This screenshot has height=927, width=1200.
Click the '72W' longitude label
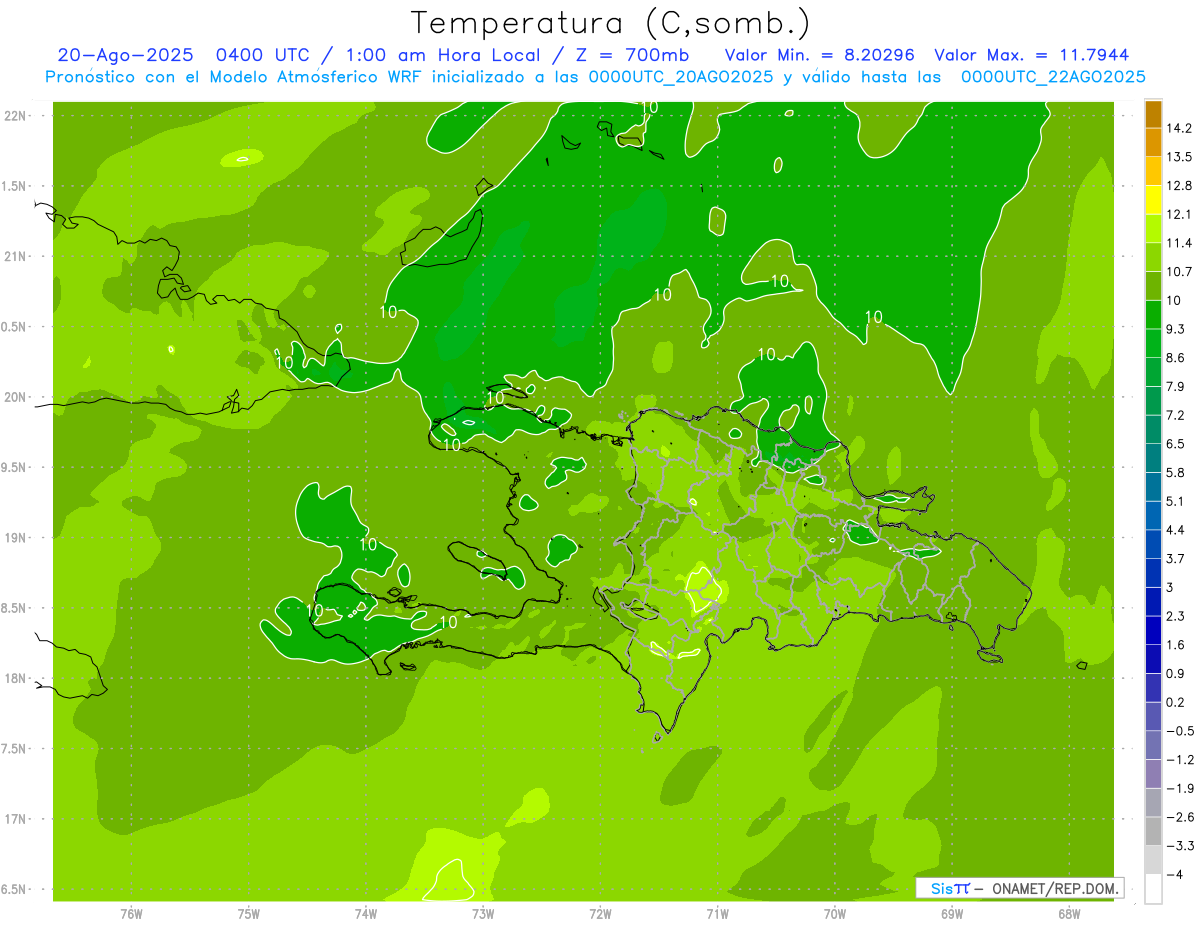coord(600,914)
